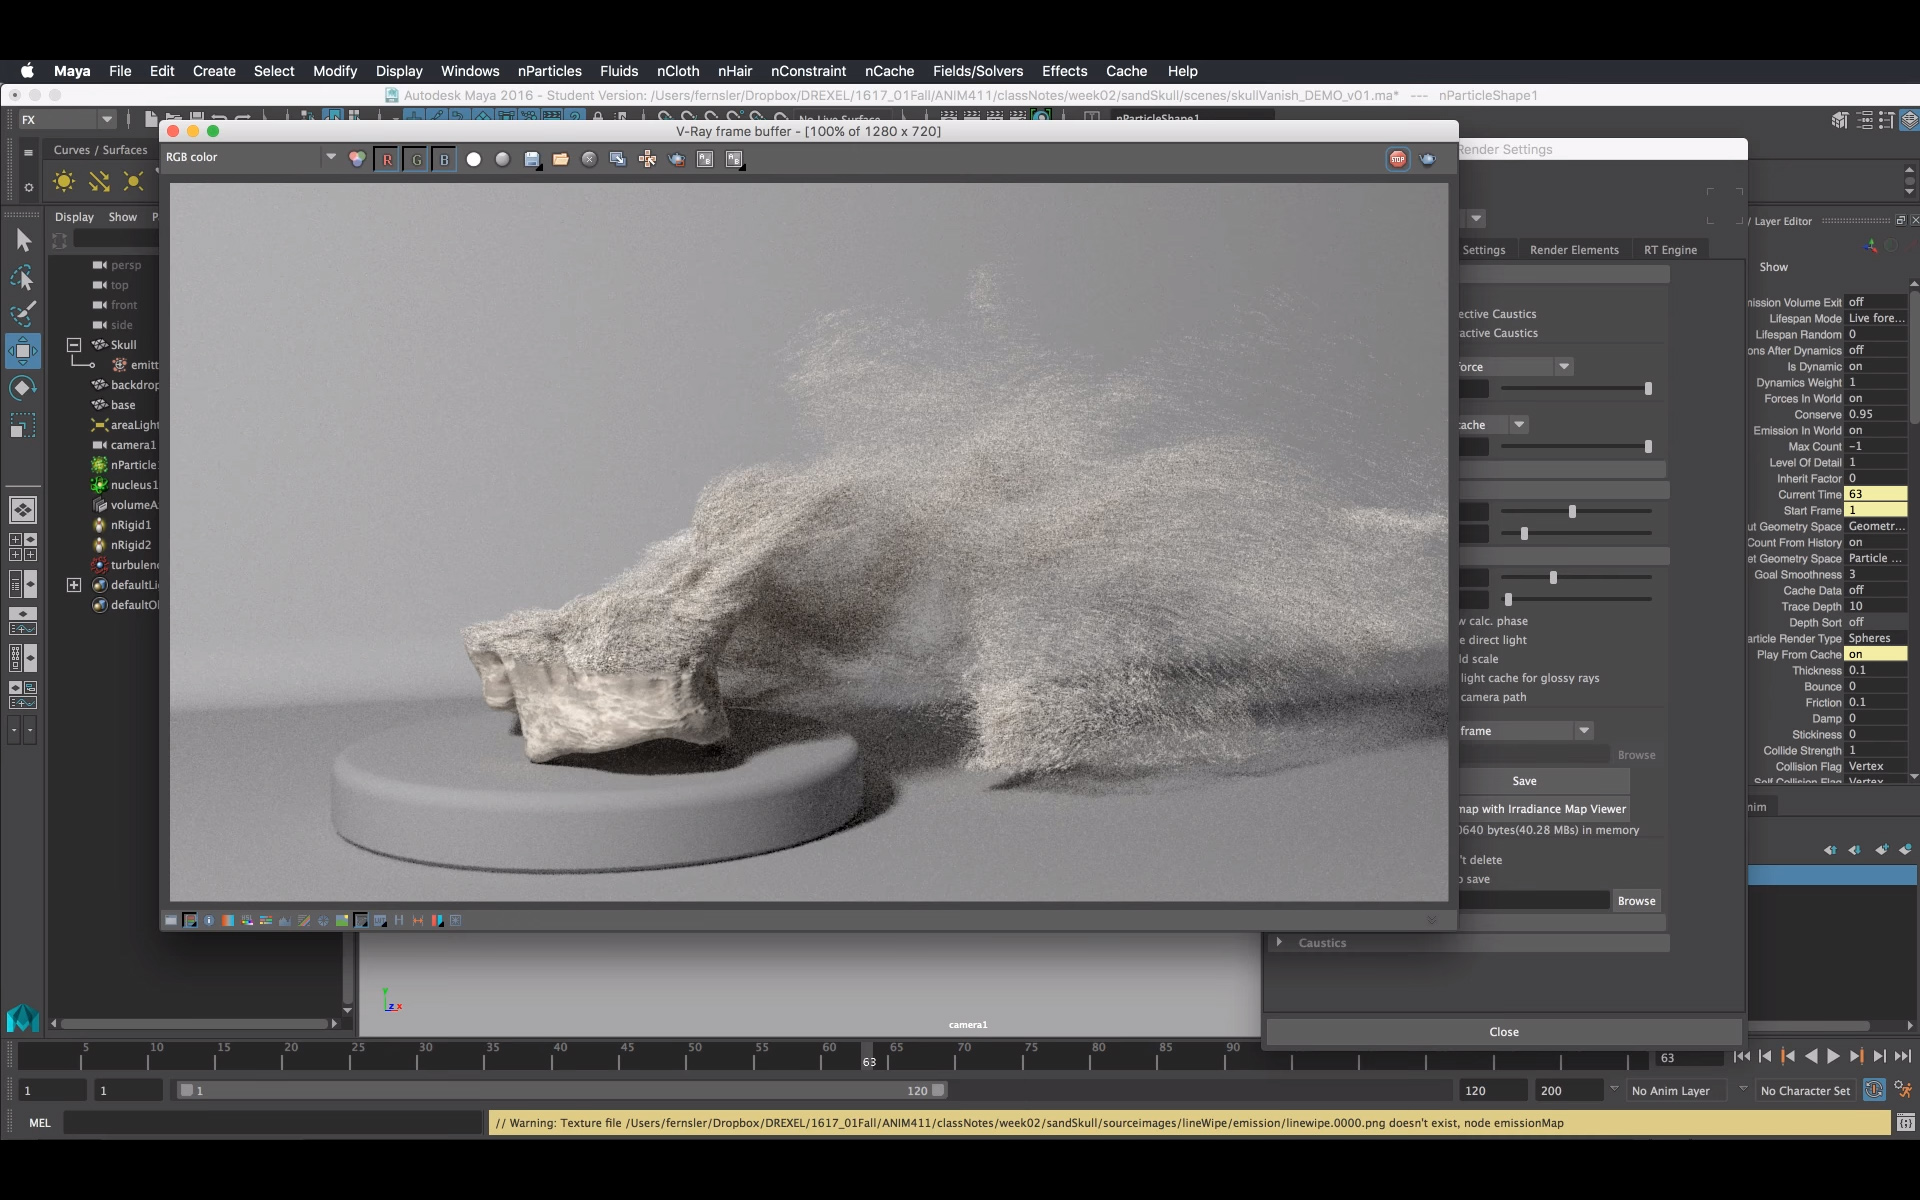The height and width of the screenshot is (1200, 1920).
Task: Click the MEL command line input
Action: (273, 1123)
